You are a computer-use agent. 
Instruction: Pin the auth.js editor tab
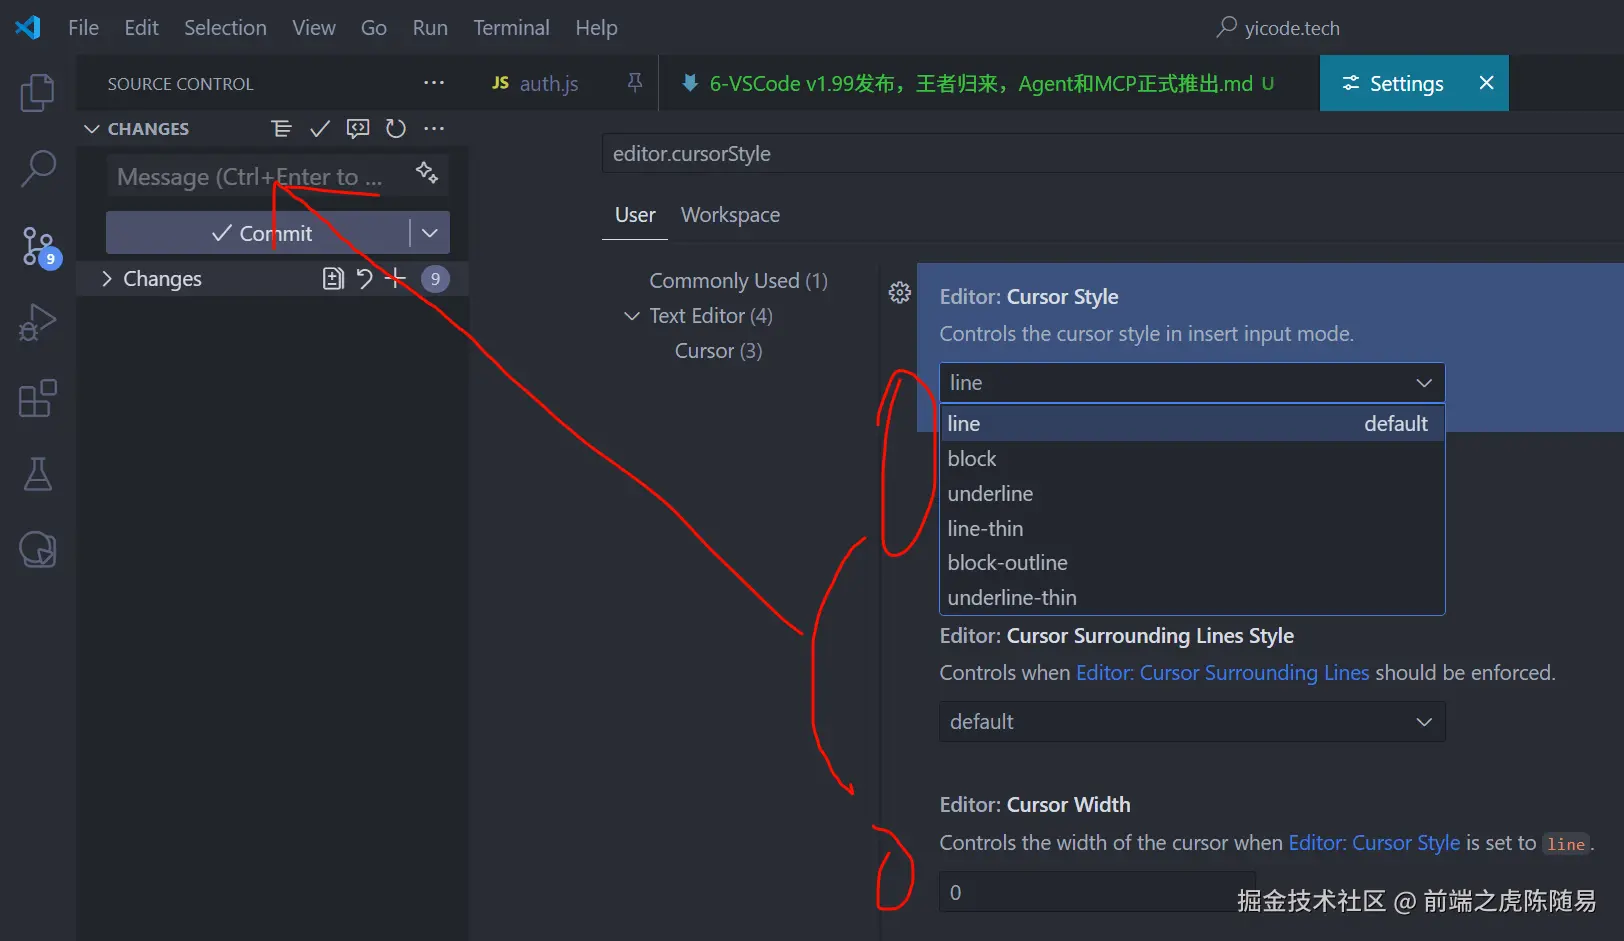coord(635,83)
